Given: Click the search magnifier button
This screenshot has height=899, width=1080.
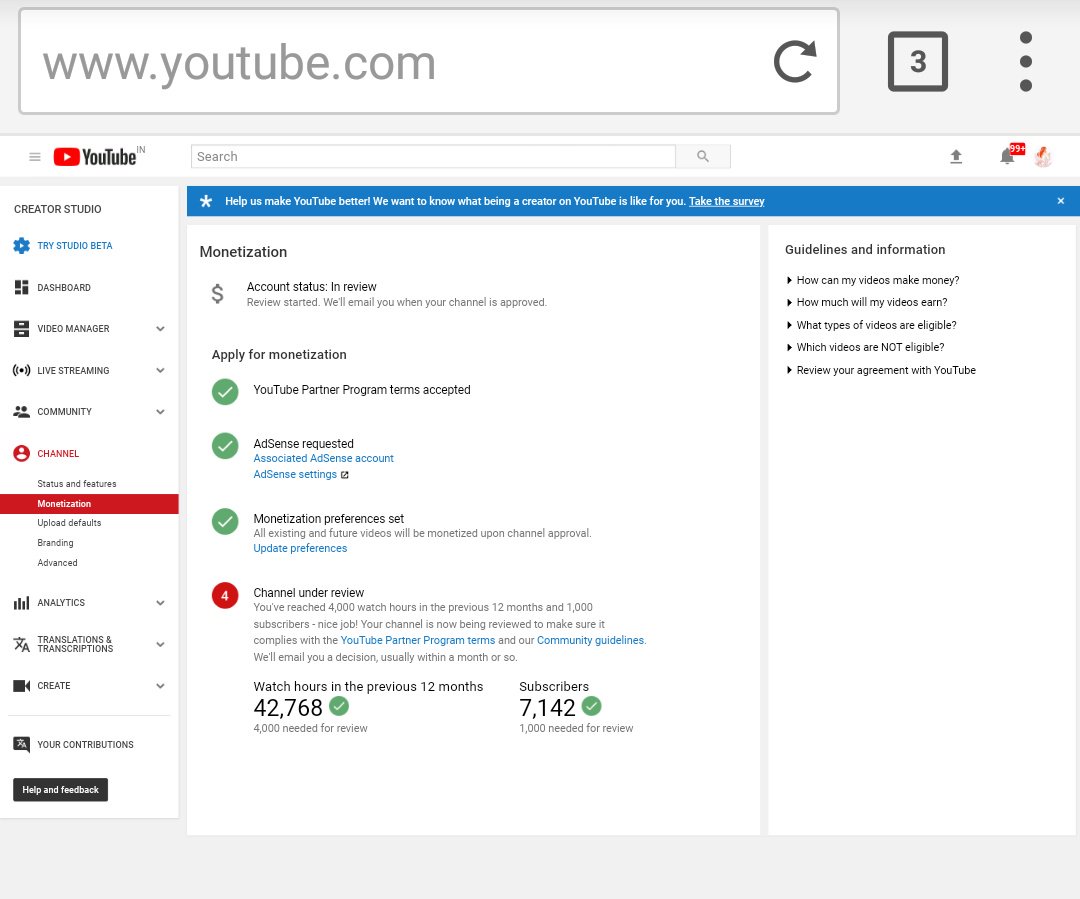Looking at the screenshot, I should [703, 156].
